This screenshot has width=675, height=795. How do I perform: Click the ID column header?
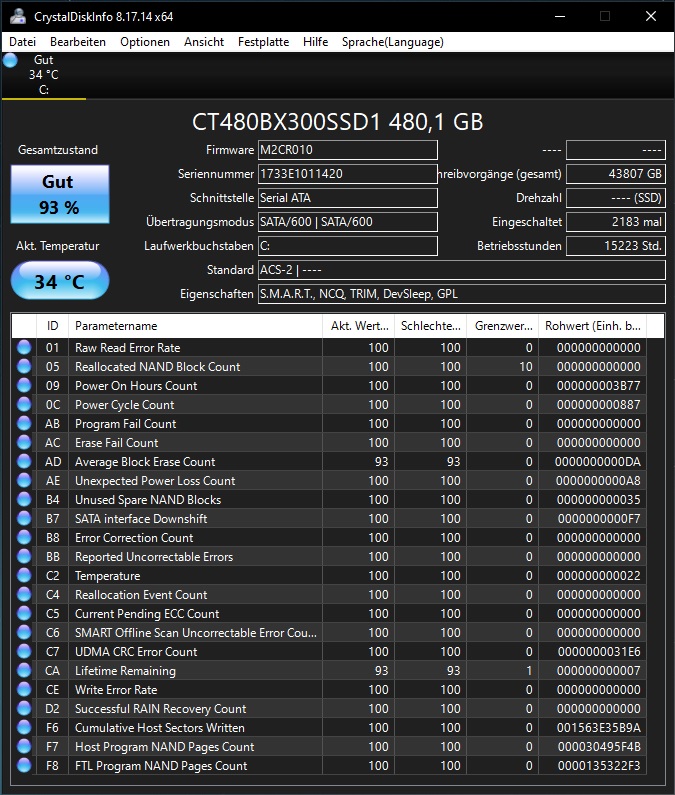[x=52, y=326]
